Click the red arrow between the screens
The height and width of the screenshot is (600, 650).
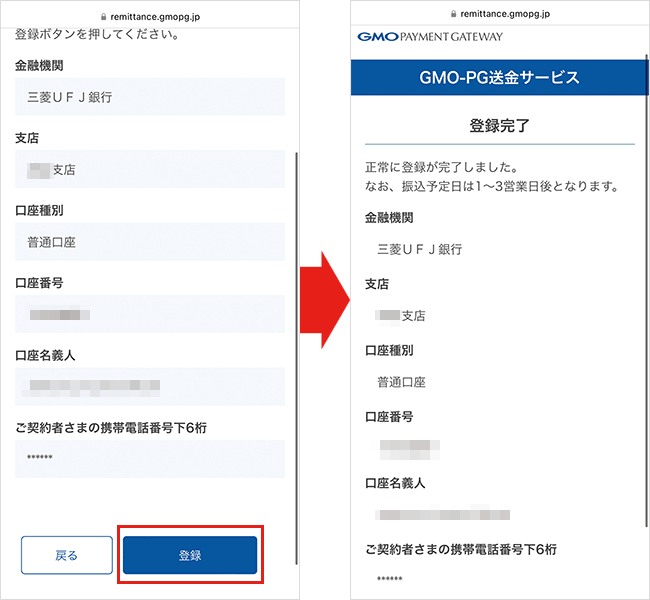pyautogui.click(x=324, y=299)
